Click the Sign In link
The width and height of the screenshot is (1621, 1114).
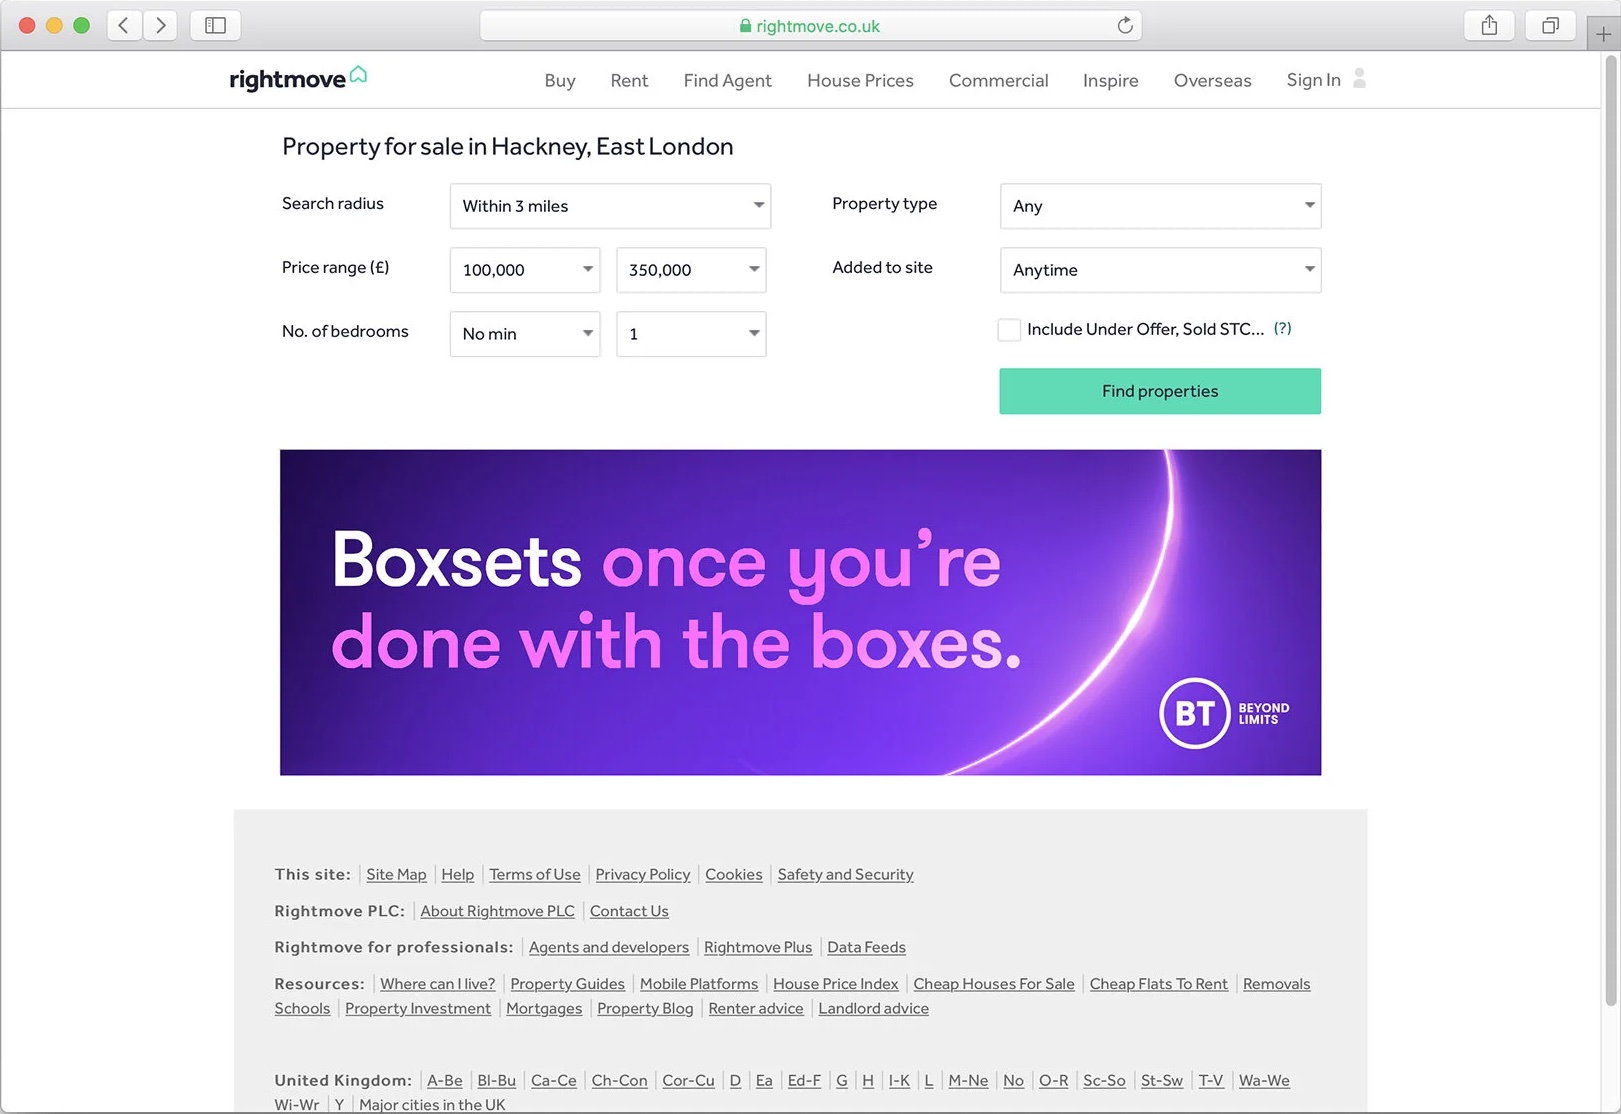1313,80
